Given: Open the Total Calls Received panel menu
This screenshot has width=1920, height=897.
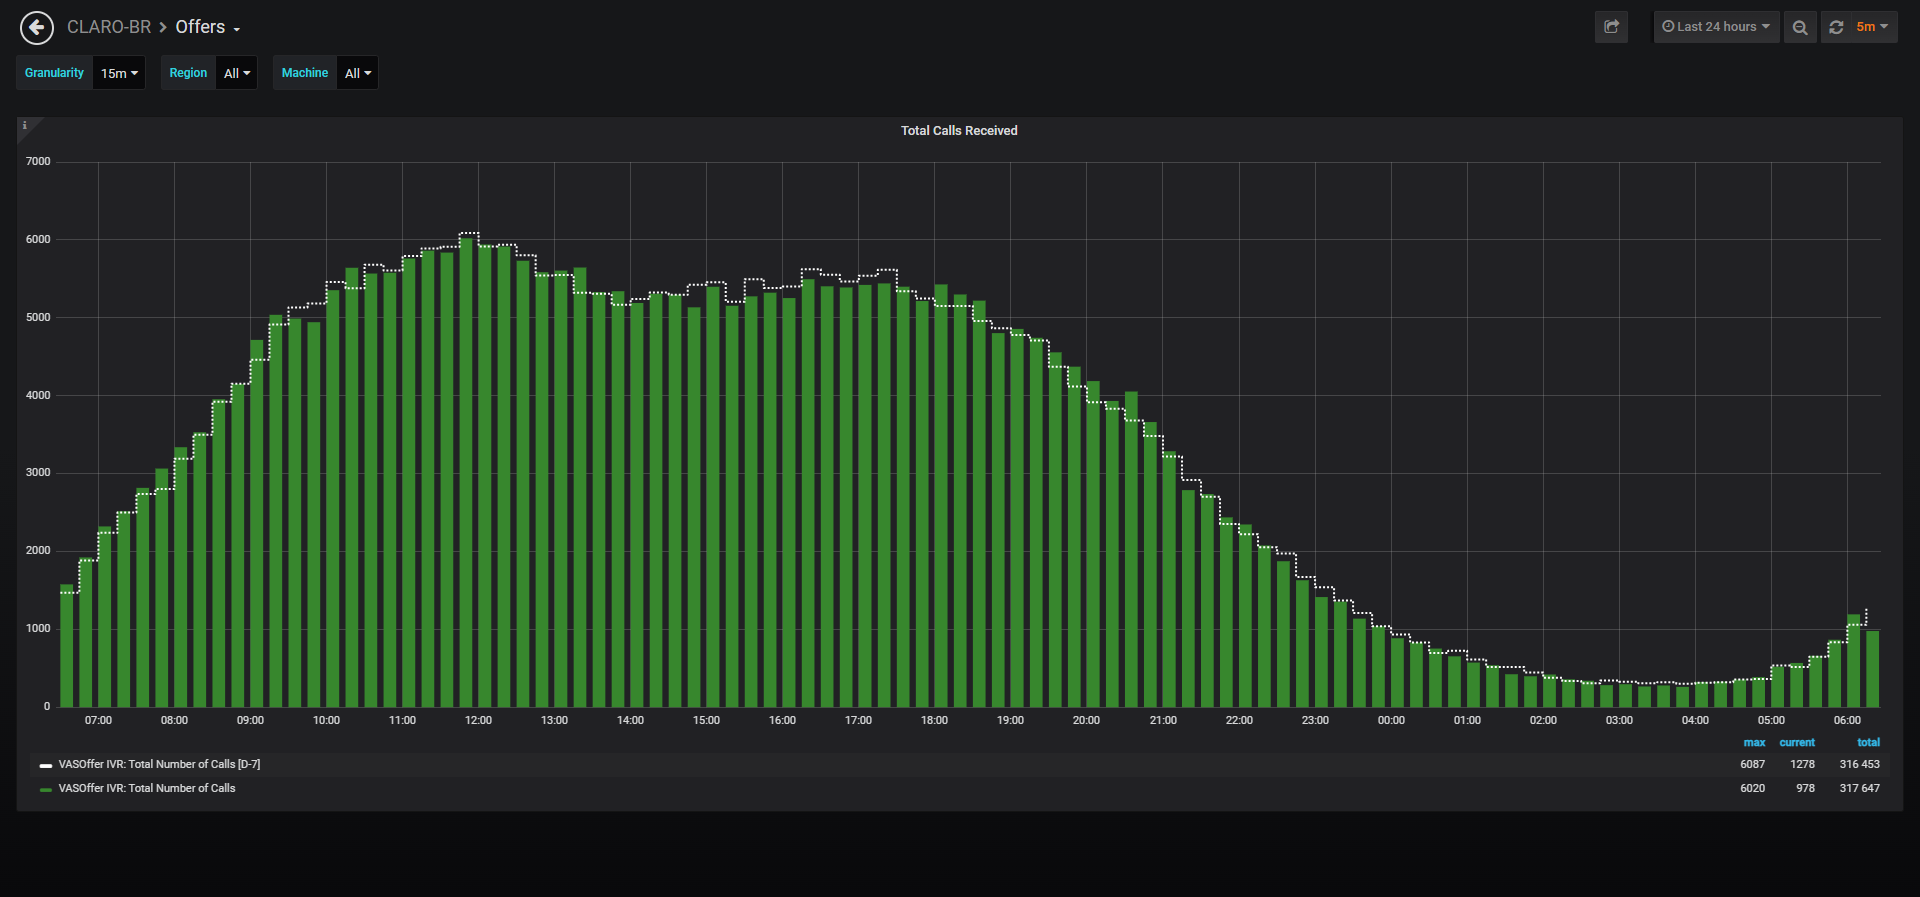Looking at the screenshot, I should click(x=959, y=131).
